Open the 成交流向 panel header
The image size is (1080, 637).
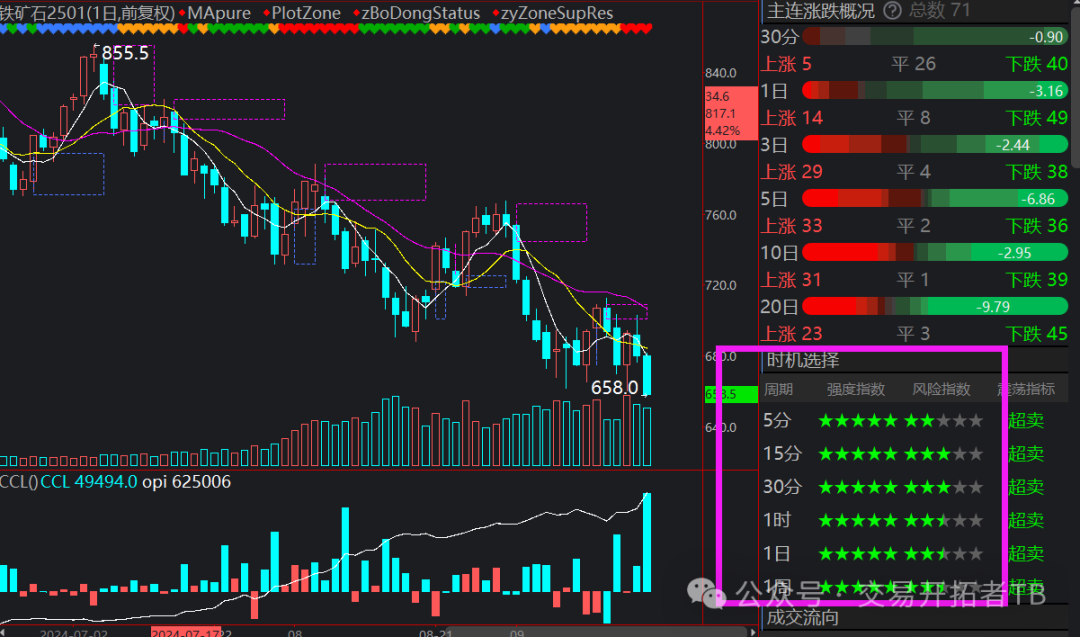(803, 617)
